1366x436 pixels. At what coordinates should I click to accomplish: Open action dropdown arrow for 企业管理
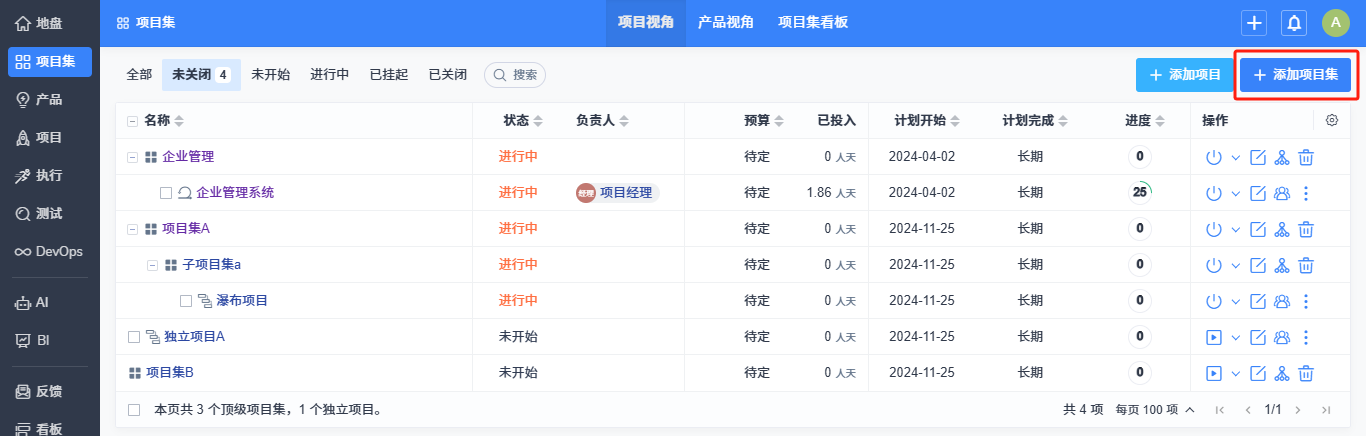coord(1236,157)
